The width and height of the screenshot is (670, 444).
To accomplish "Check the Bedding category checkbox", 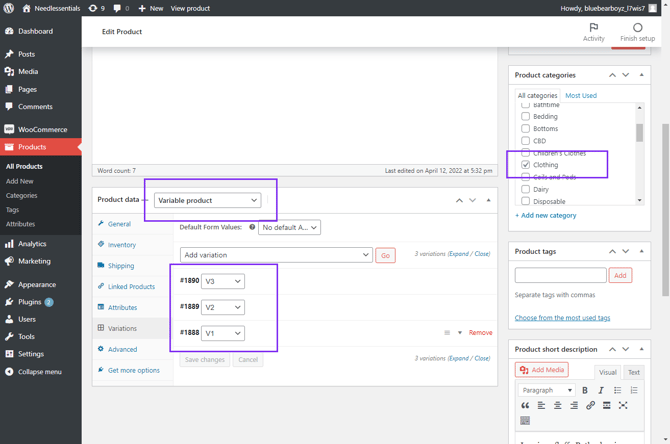I will coord(526,117).
